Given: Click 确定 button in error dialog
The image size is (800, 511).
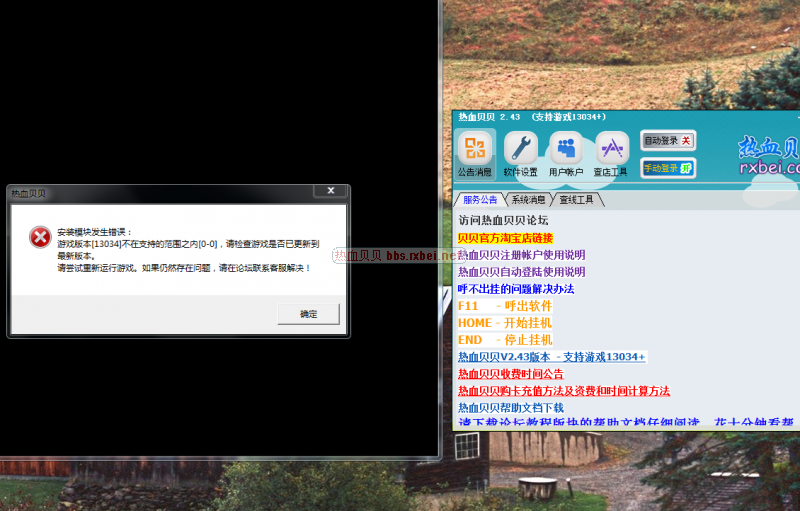Looking at the screenshot, I should (x=308, y=314).
